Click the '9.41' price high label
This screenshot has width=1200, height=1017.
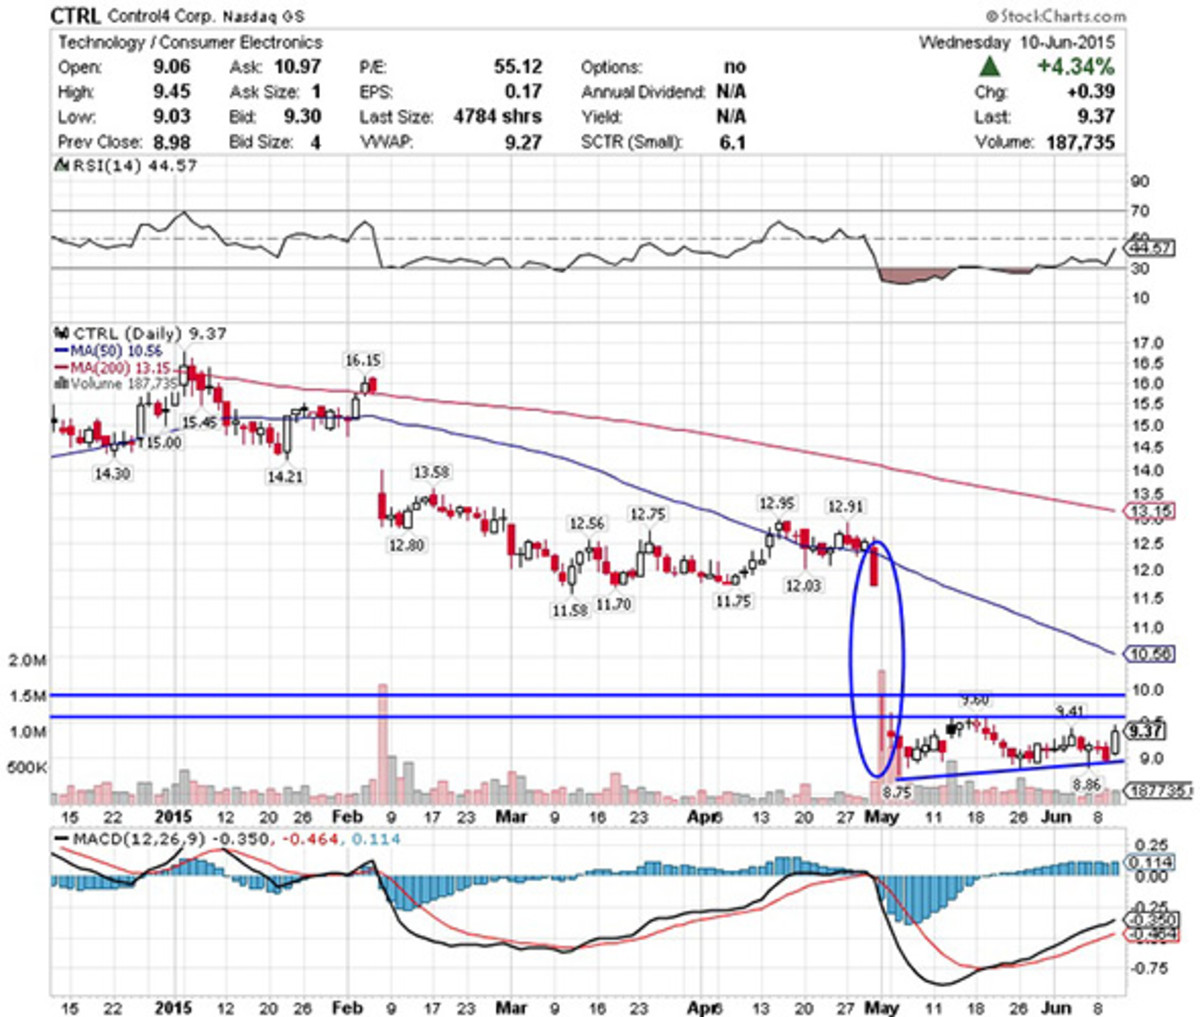tap(1070, 711)
